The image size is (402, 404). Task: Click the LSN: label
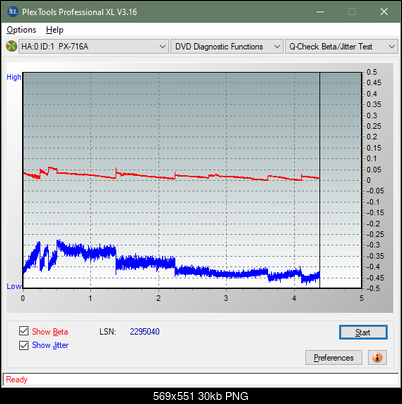108,332
